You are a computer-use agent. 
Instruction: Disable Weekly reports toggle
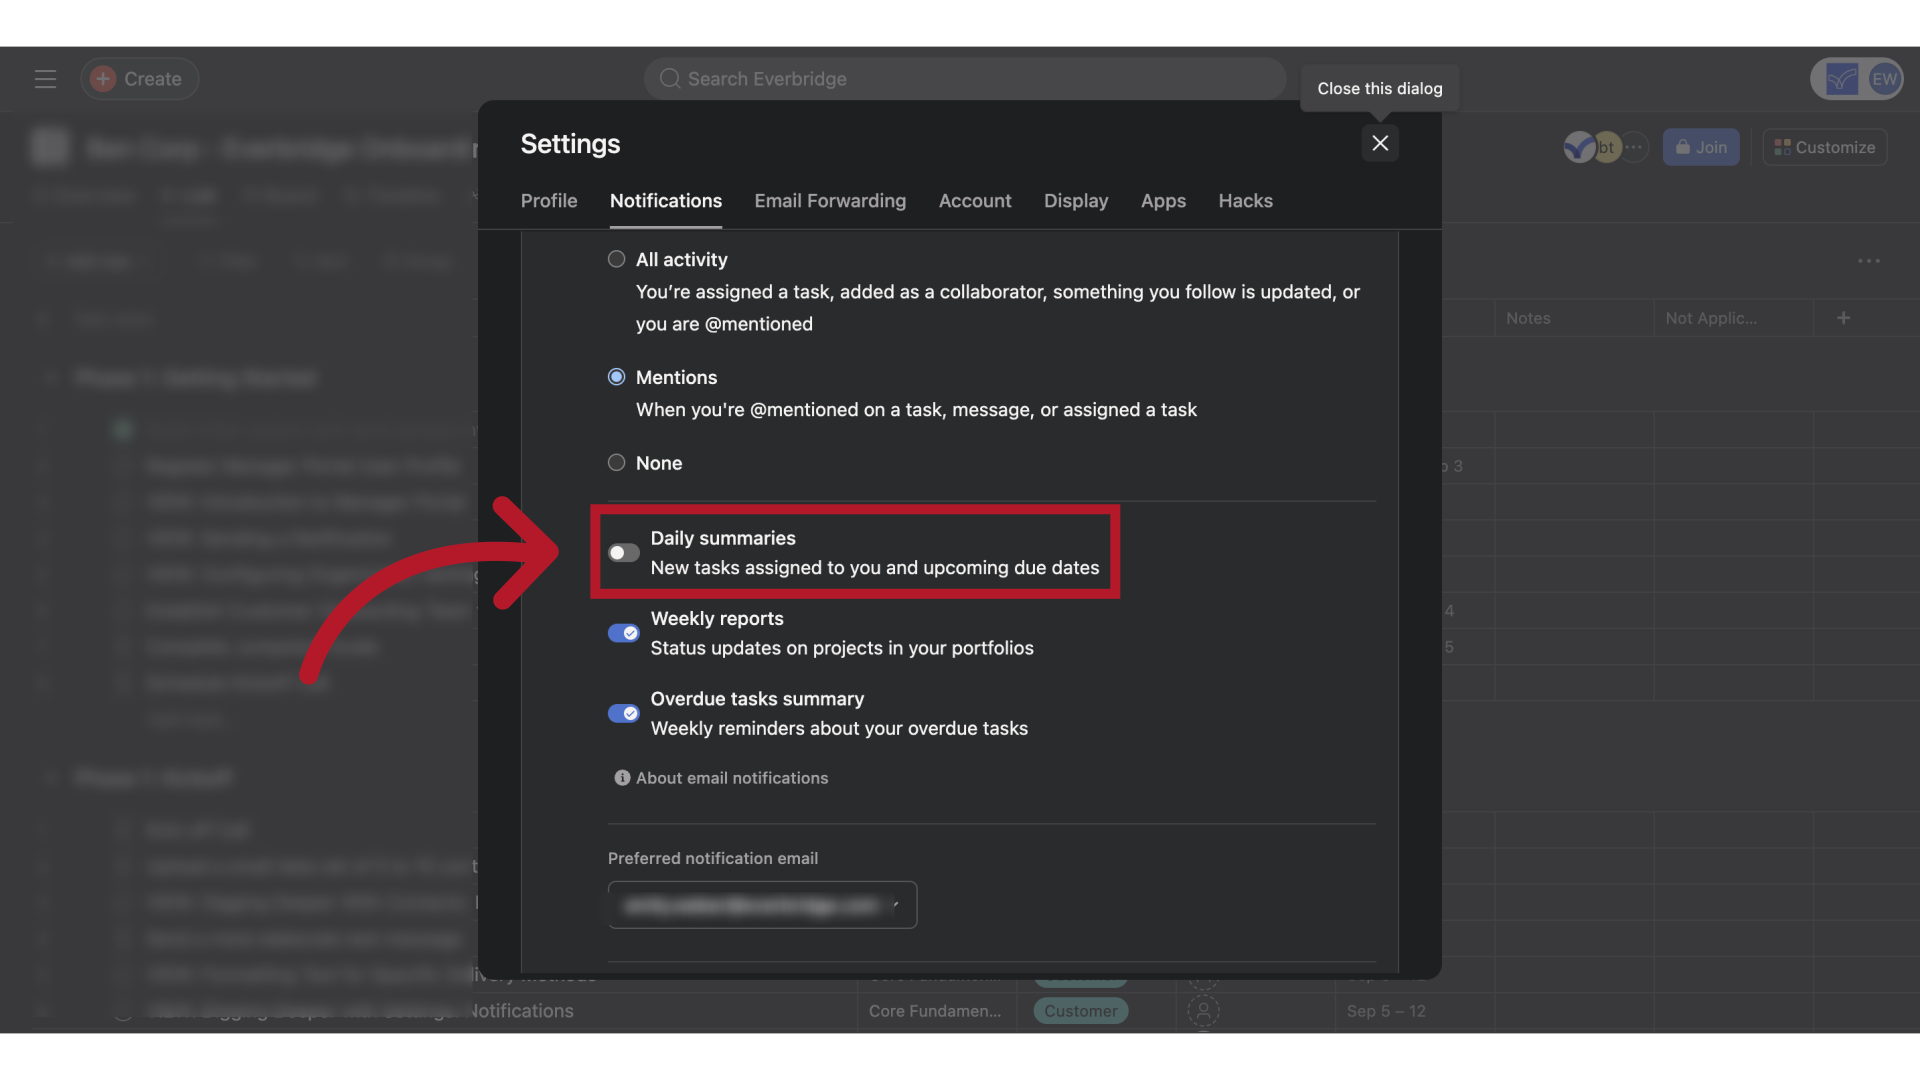tap(624, 632)
